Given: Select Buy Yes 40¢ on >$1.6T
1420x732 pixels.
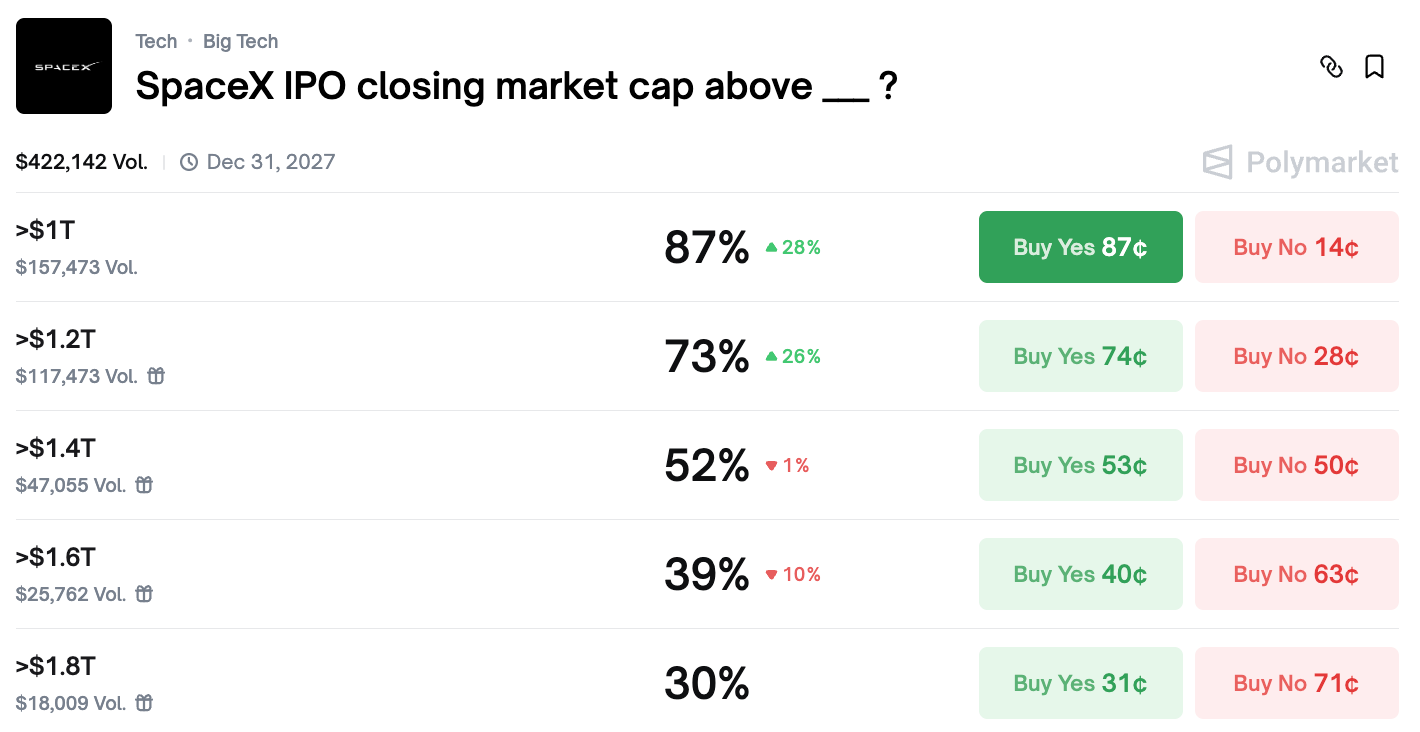Looking at the screenshot, I should pos(1080,574).
